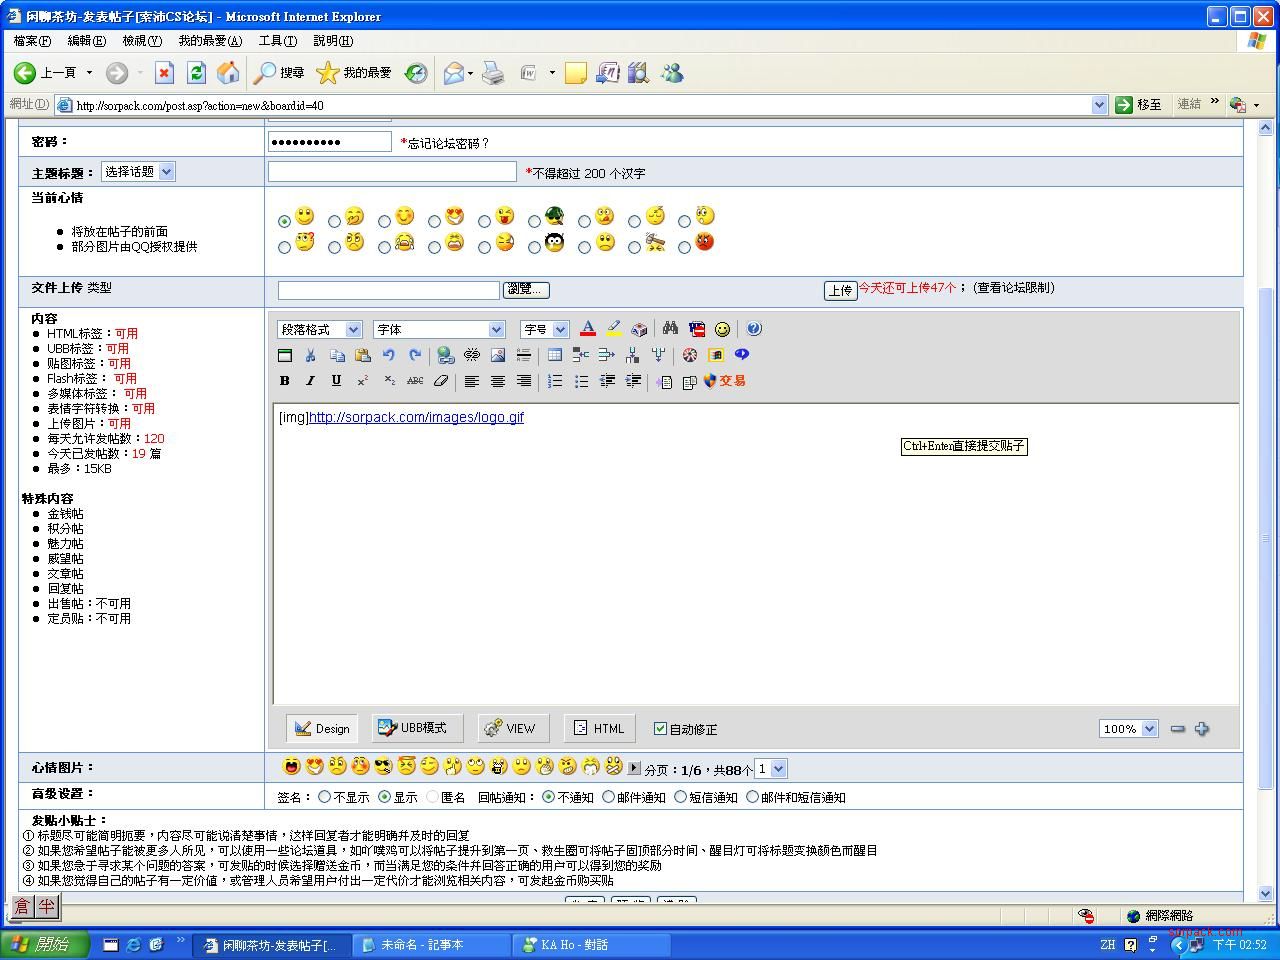Click the Underline icon in editor toolbar

tap(336, 381)
